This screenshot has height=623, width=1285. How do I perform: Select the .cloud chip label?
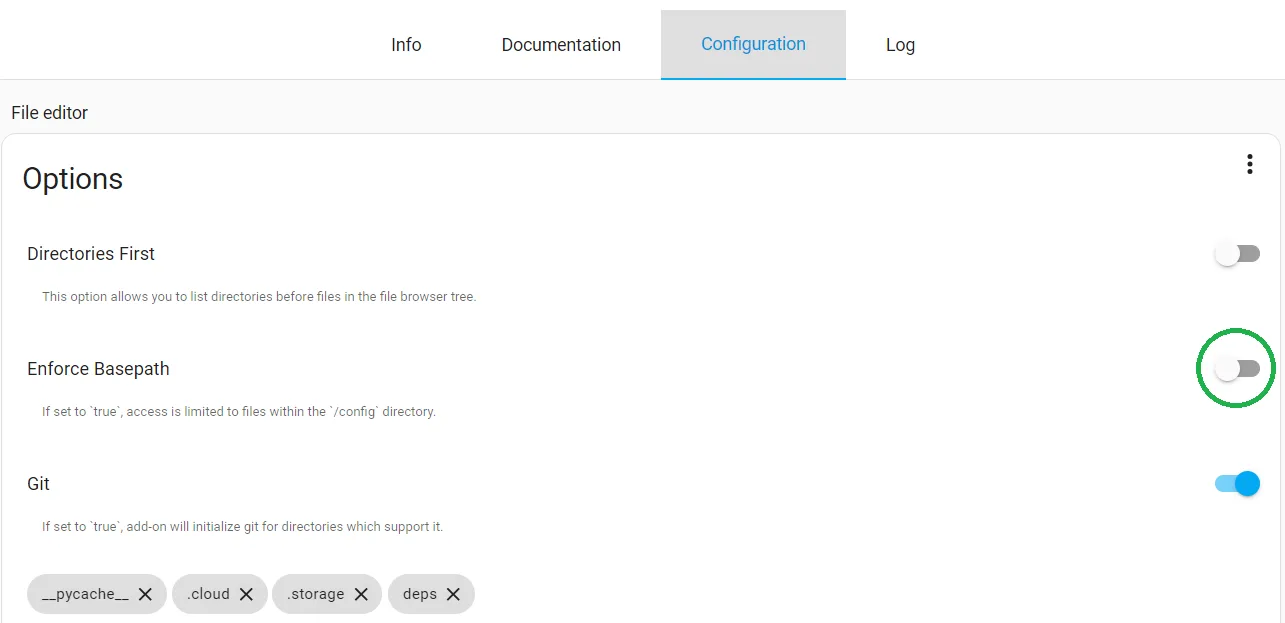[208, 594]
